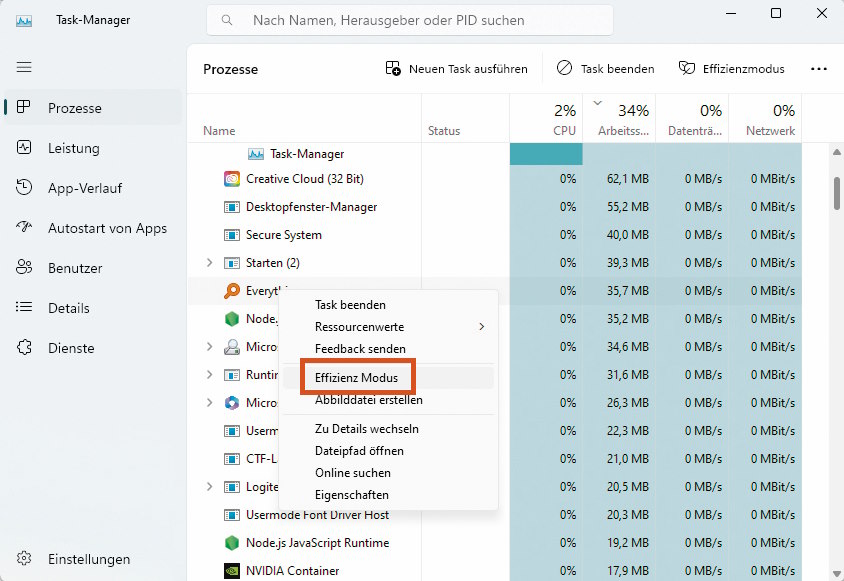
Task: Select Abbilddatei erstellen
Action: coord(388,400)
